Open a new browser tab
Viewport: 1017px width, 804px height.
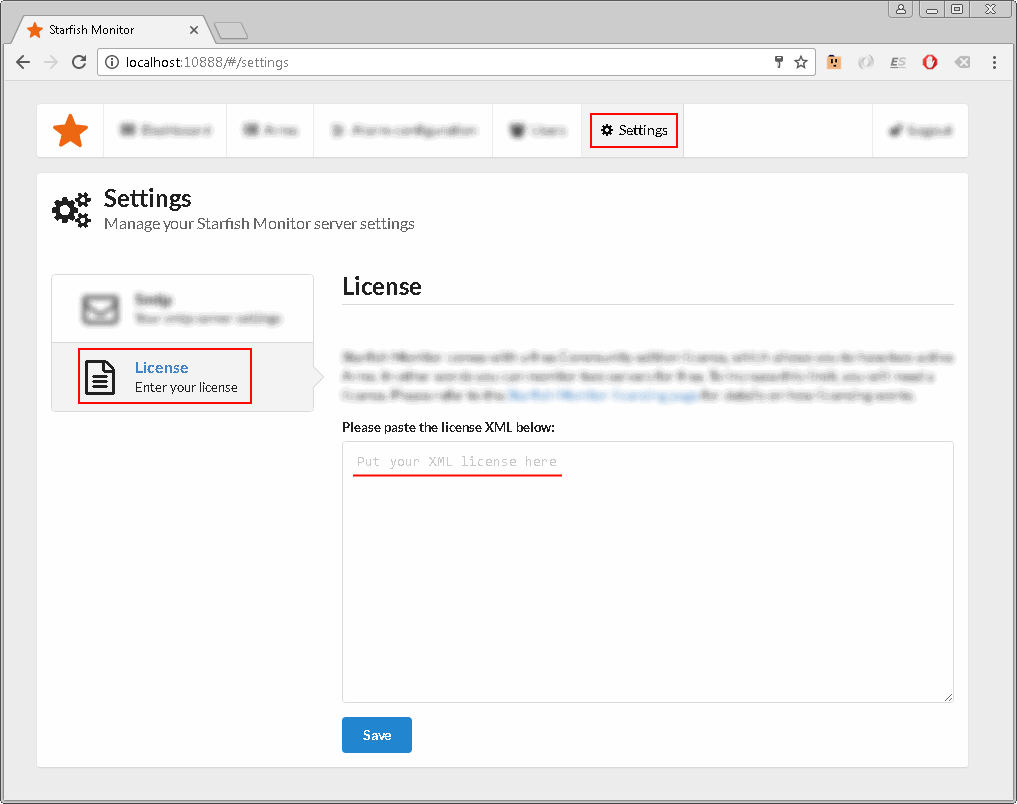[231, 30]
